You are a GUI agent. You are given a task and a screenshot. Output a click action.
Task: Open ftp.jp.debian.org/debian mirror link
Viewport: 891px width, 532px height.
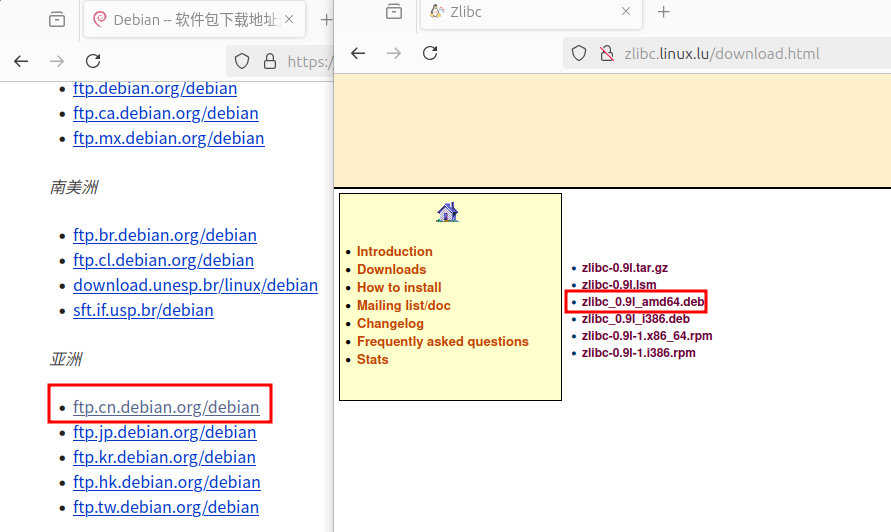[165, 433]
